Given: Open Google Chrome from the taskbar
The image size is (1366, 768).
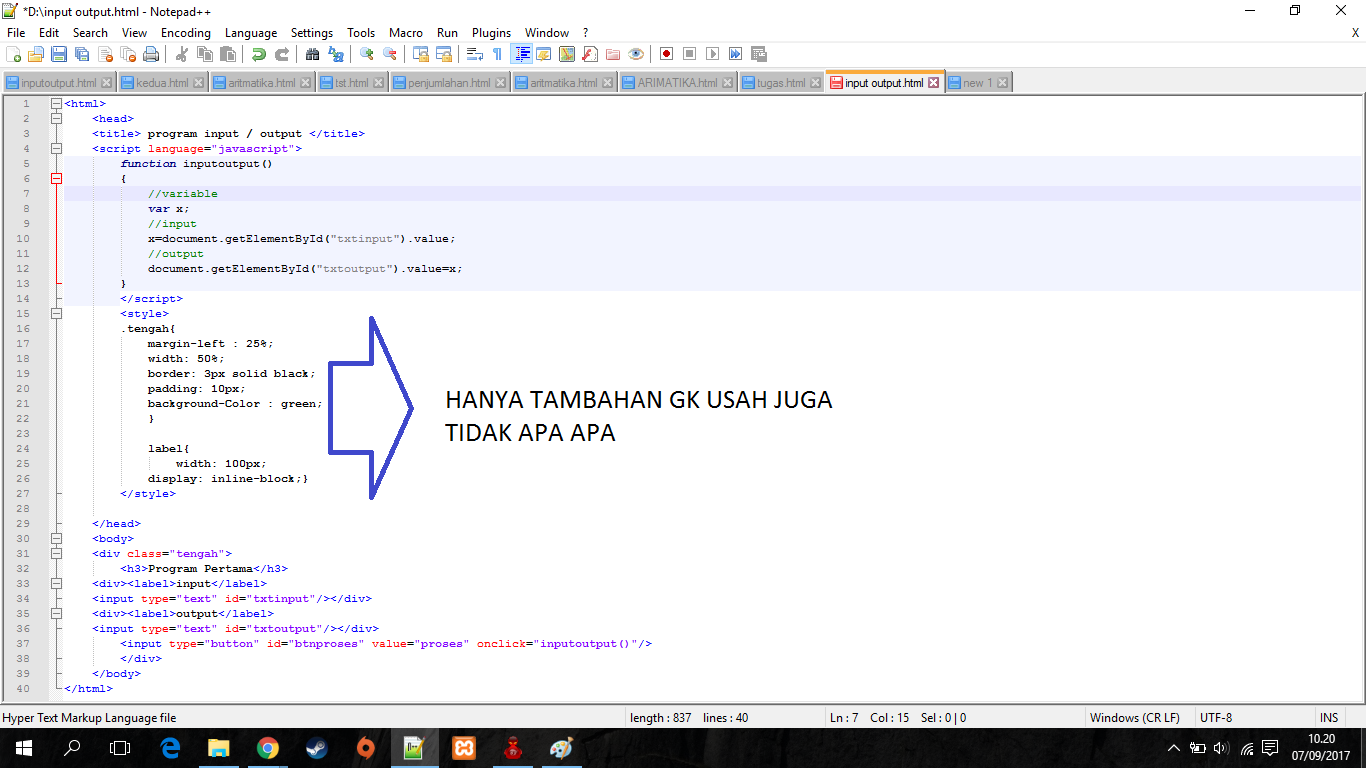Looking at the screenshot, I should (267, 747).
